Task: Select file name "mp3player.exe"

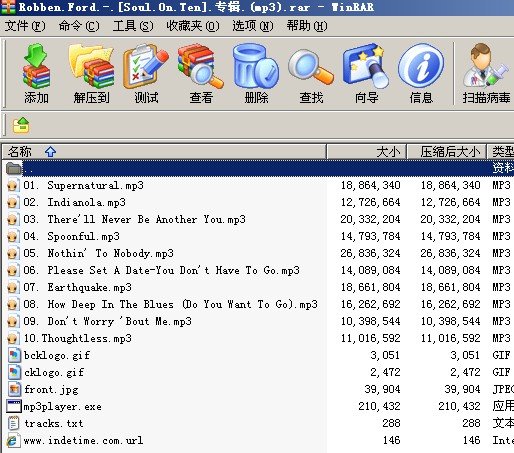Action: pyautogui.click(x=62, y=406)
